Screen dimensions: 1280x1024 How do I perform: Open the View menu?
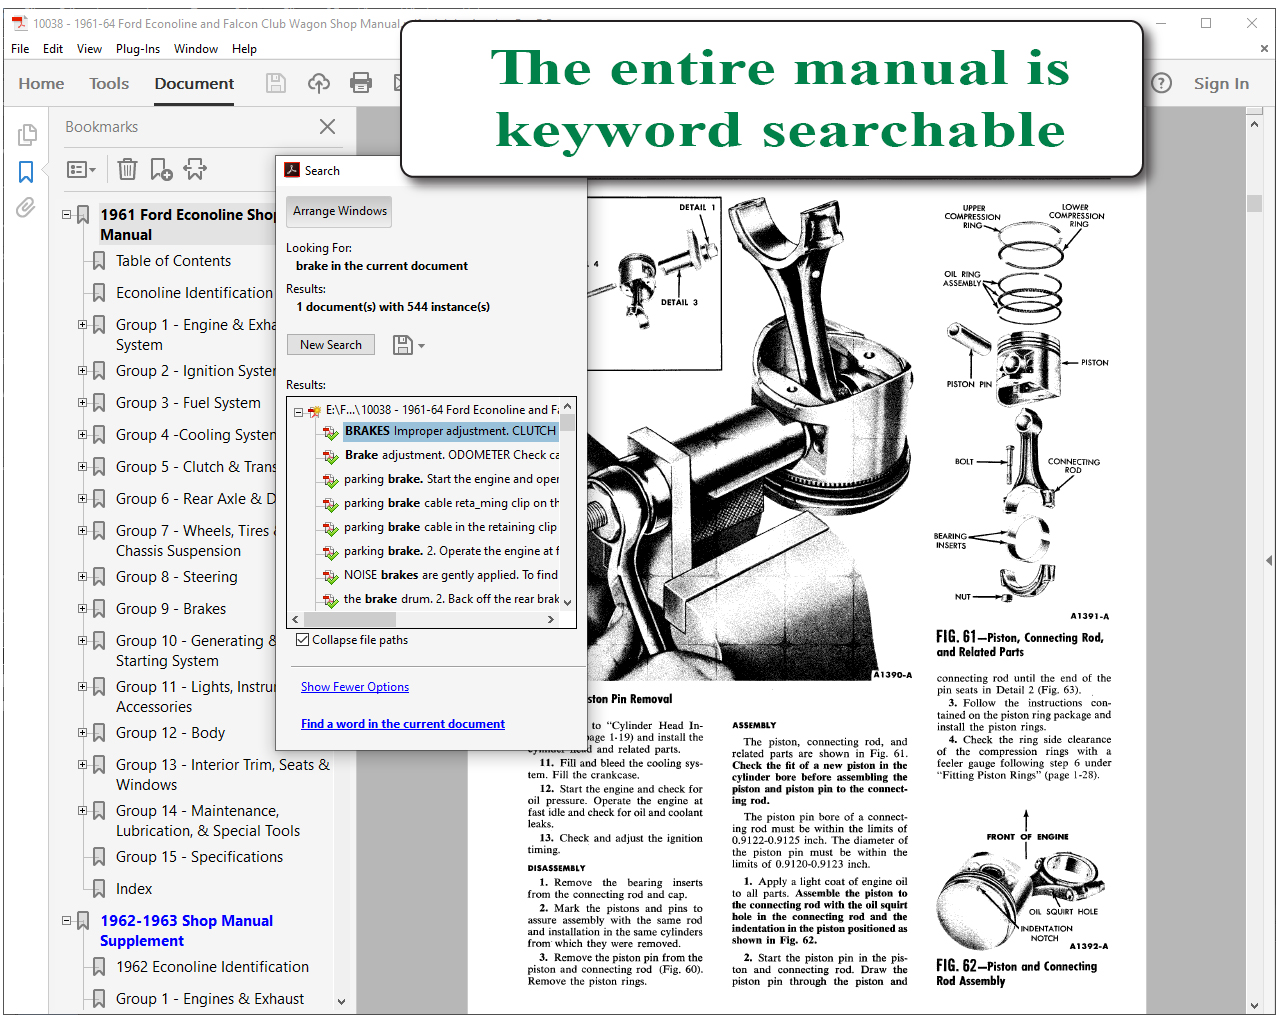89,49
